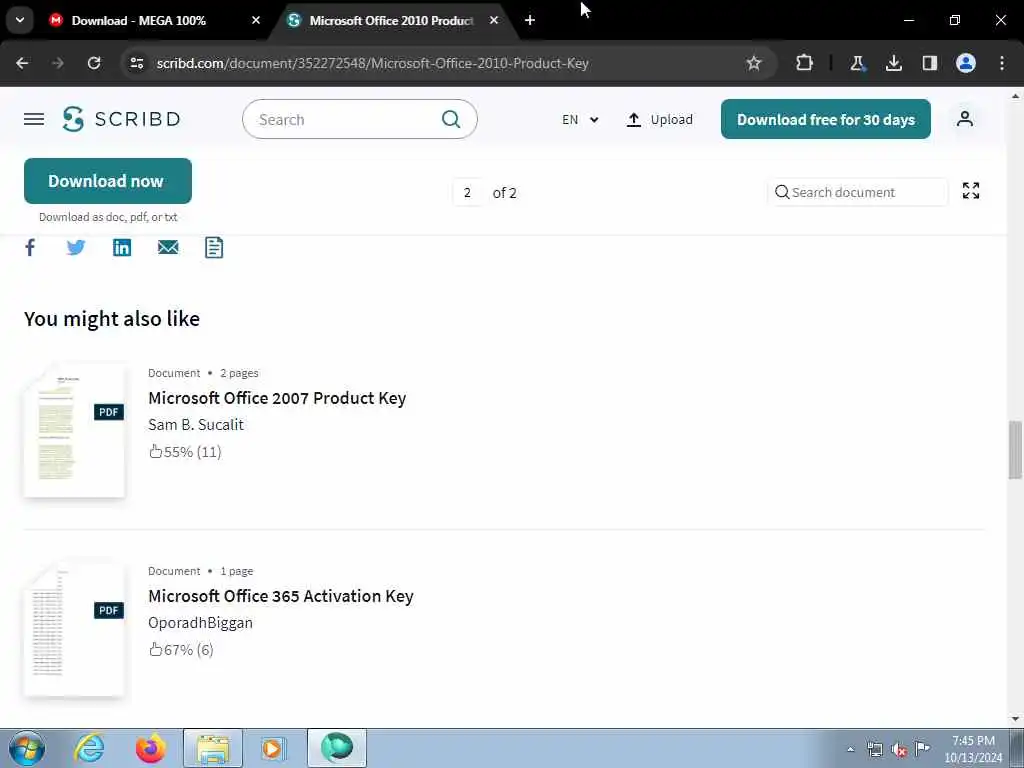
Task: Click the page number input box
Action: point(468,193)
